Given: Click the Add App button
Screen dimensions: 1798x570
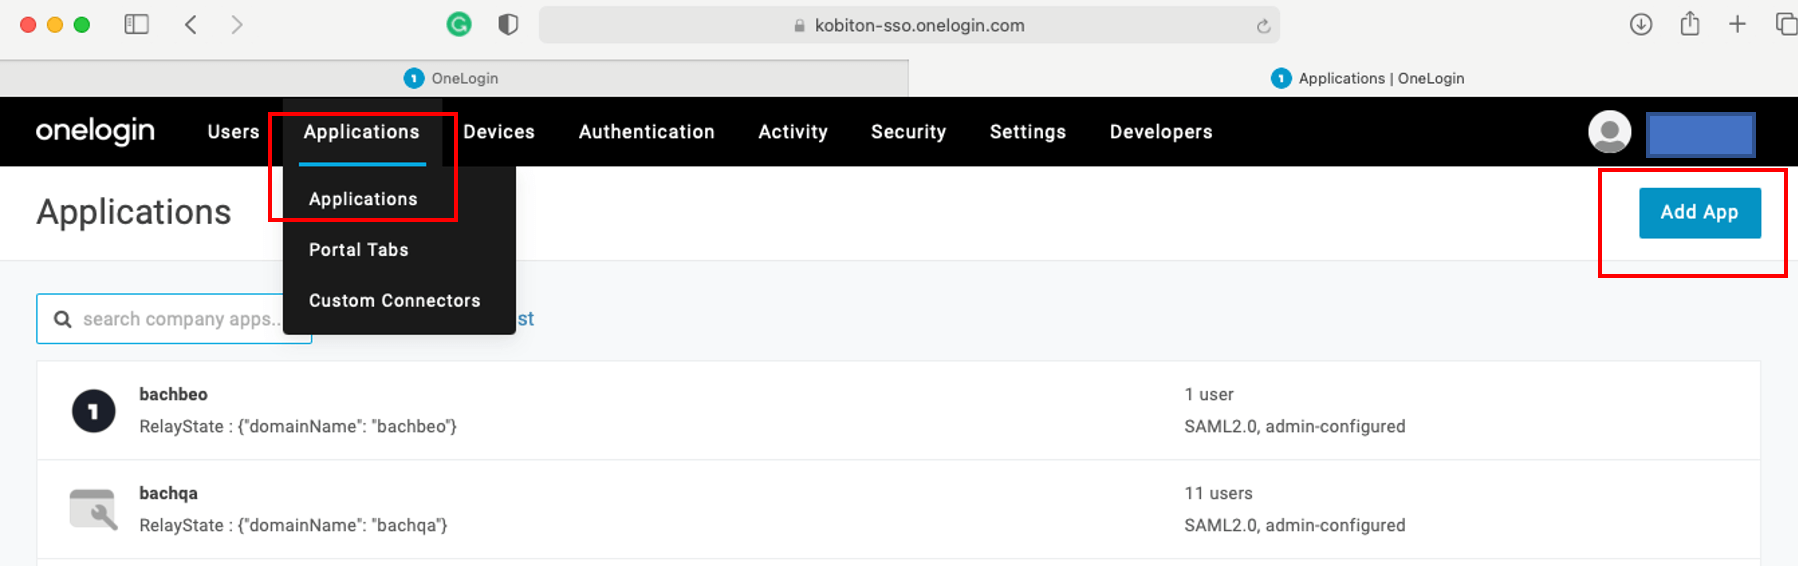Looking at the screenshot, I should (1699, 213).
